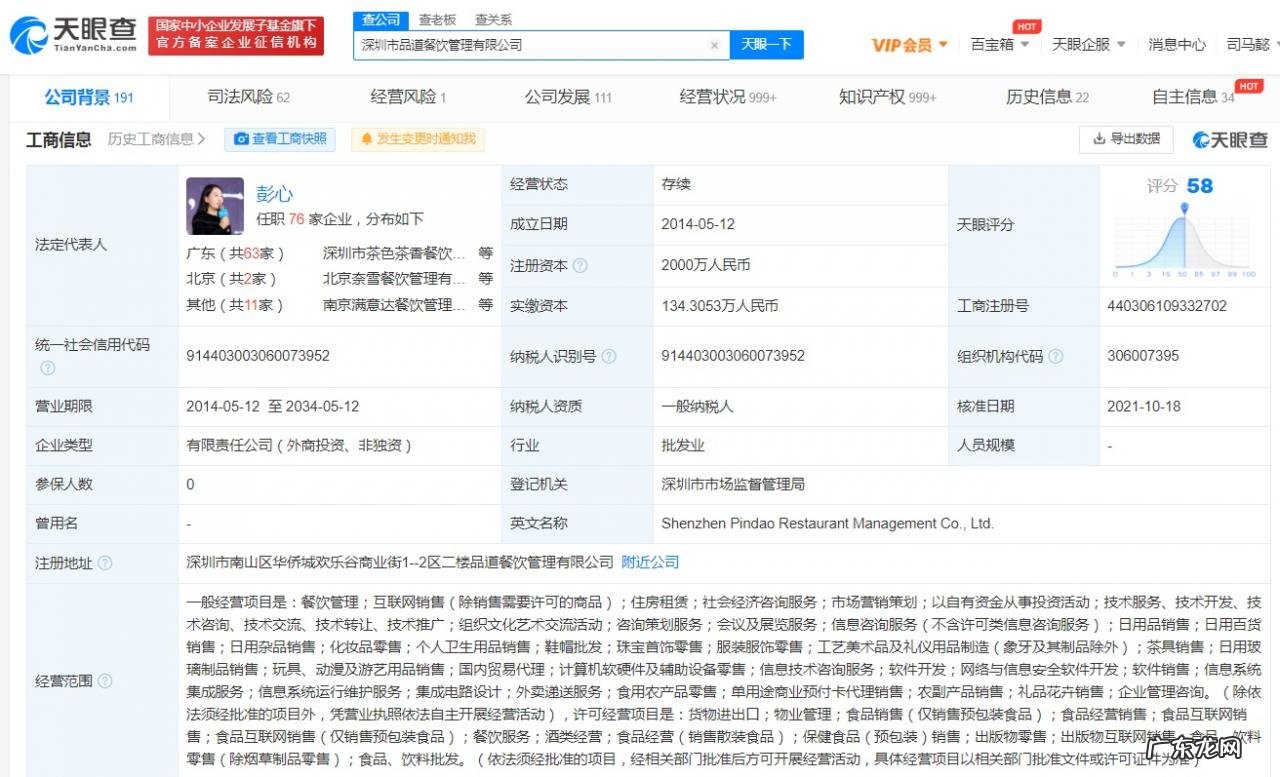Image resolution: width=1280 pixels, height=777 pixels.
Task: Click the 天眼查 watermark logo near 导出数据
Action: tap(1228, 140)
